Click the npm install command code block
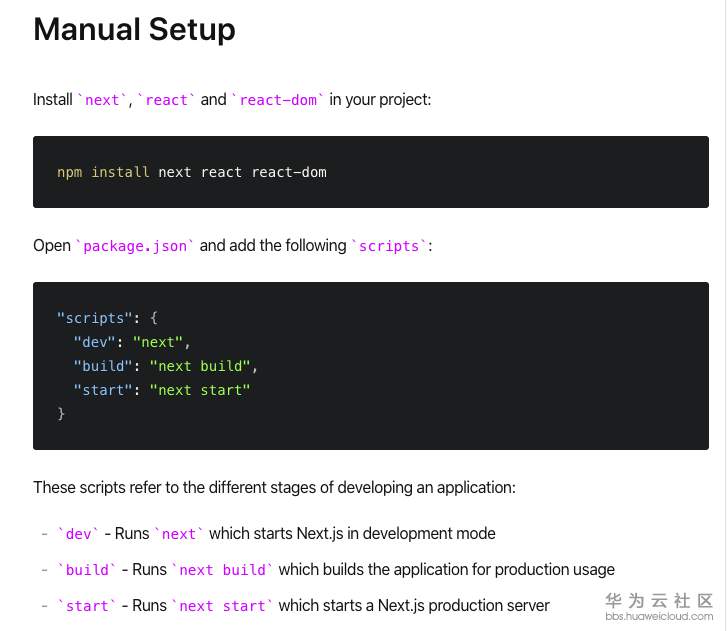 (x=192, y=172)
